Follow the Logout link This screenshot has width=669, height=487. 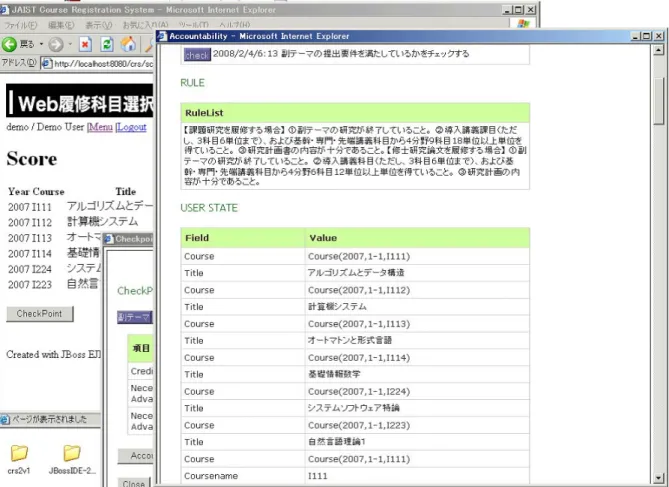[x=131, y=127]
